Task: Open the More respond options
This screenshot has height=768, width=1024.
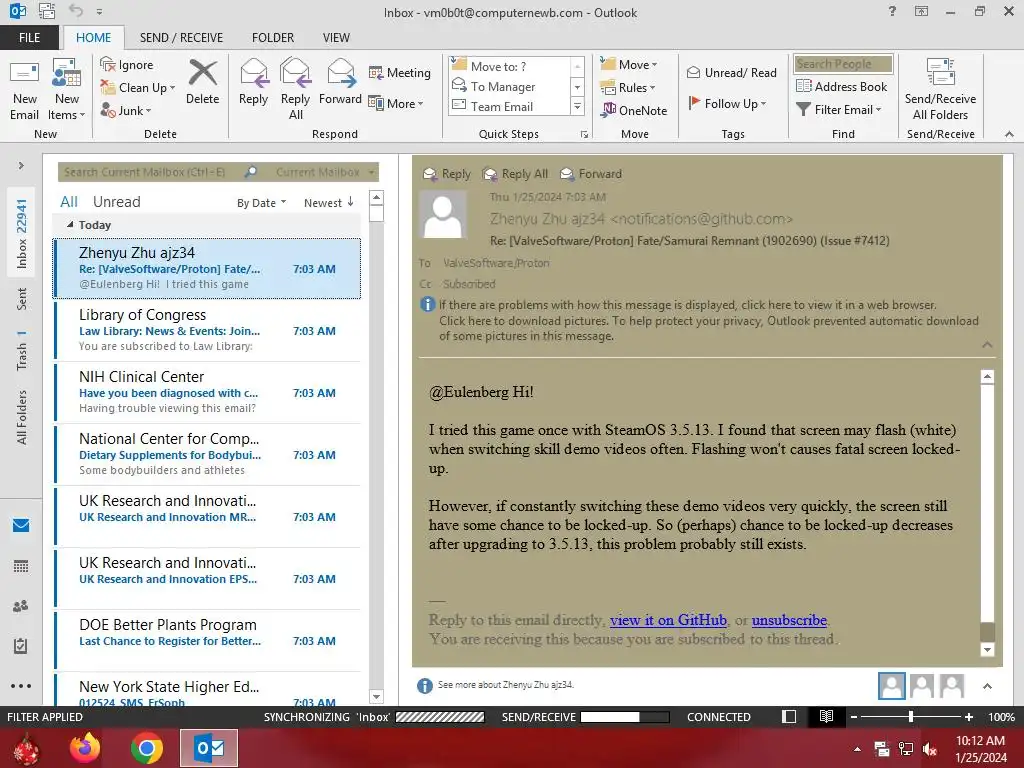Action: tap(396, 103)
